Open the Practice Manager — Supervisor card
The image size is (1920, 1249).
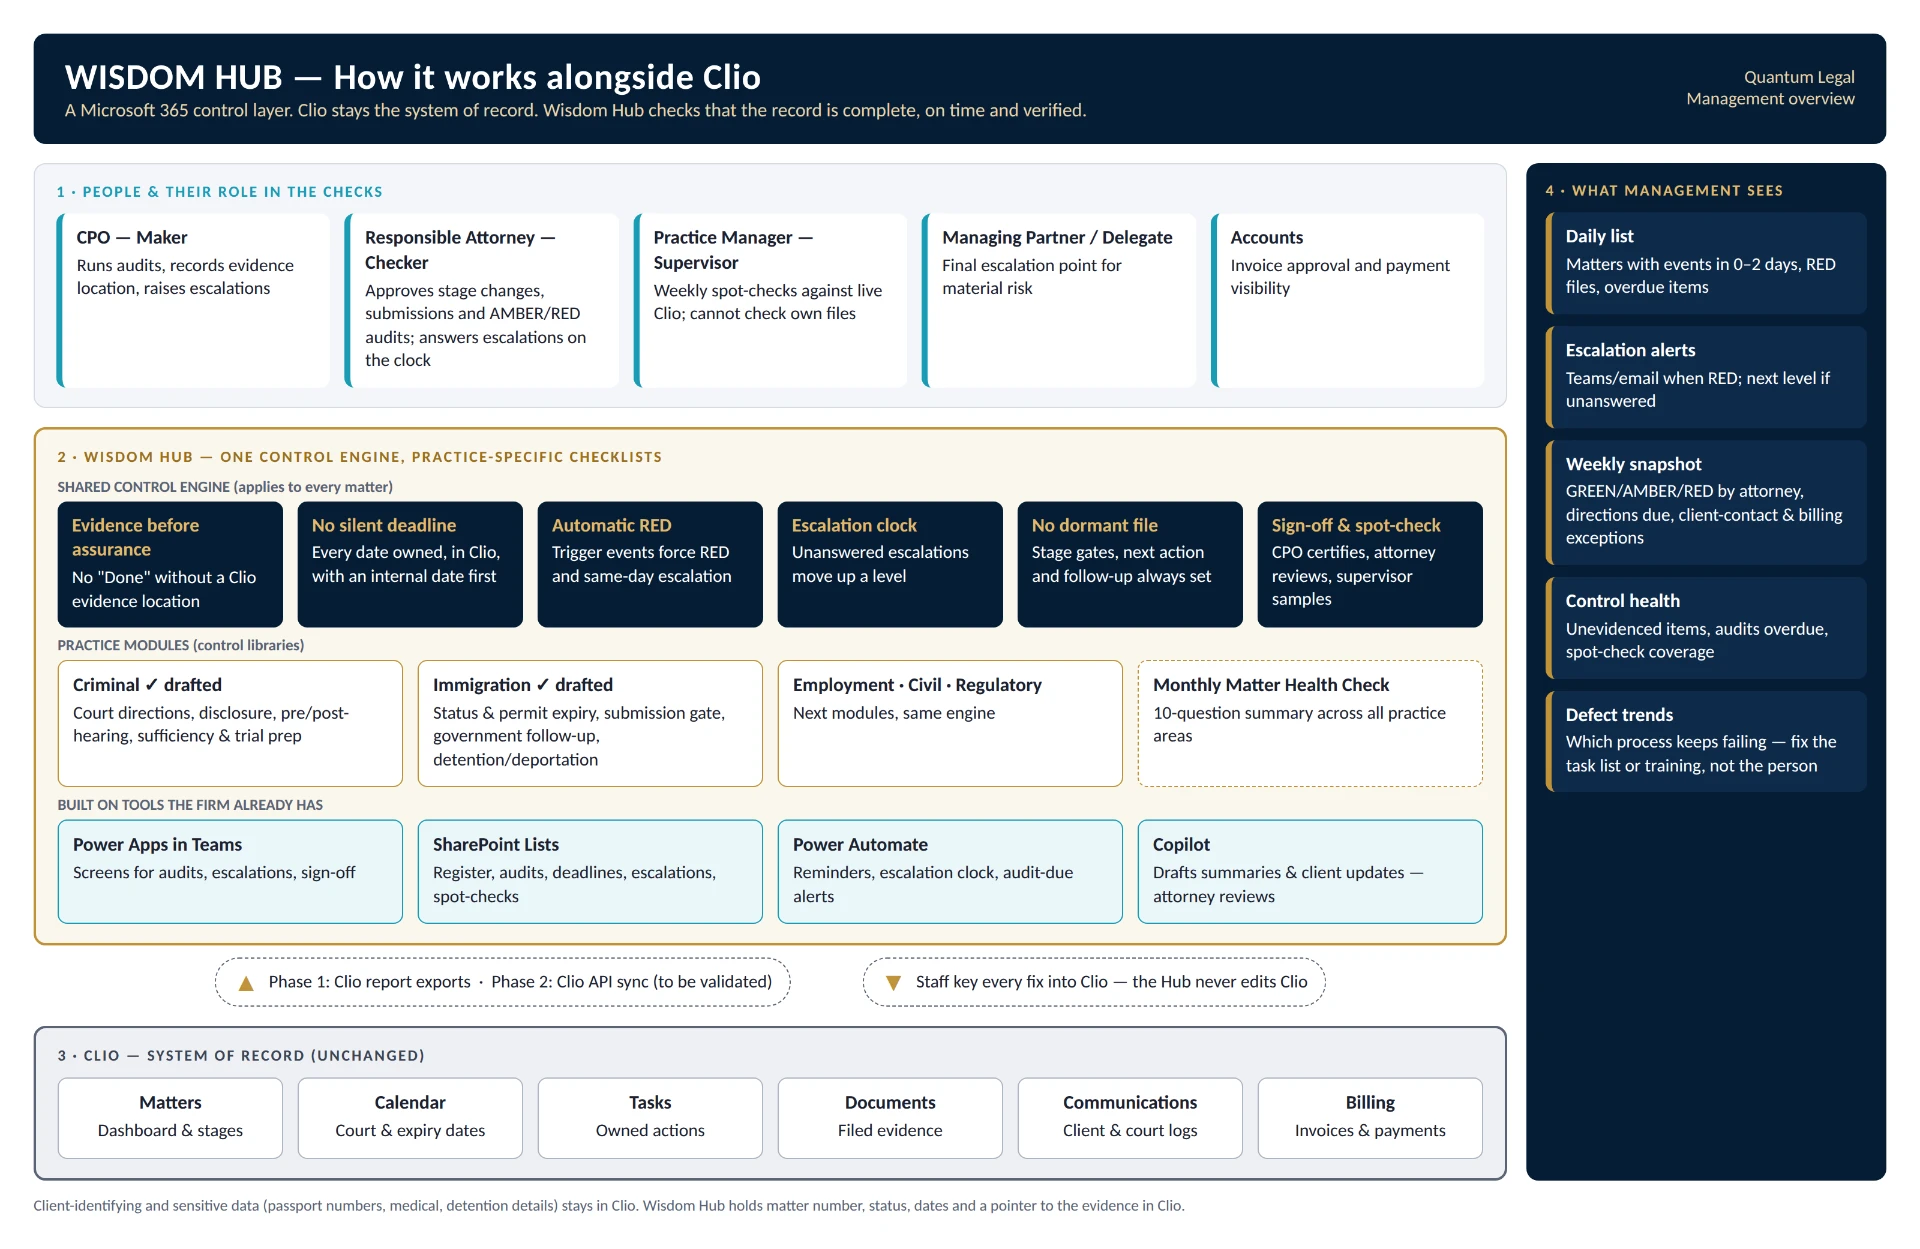770,300
